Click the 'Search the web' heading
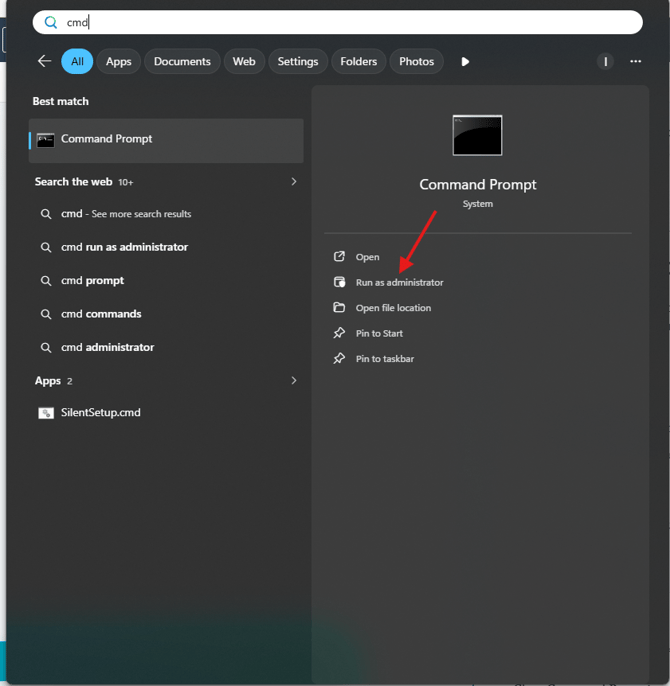 click(74, 182)
